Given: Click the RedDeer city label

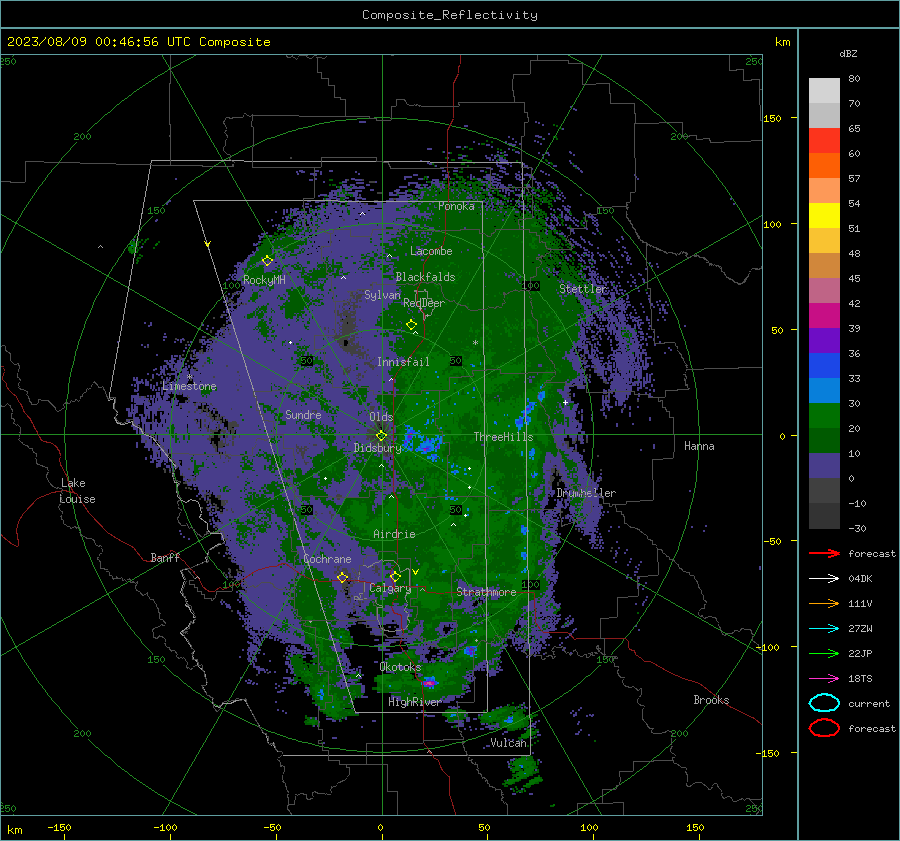Looking at the screenshot, I should click(x=424, y=303).
